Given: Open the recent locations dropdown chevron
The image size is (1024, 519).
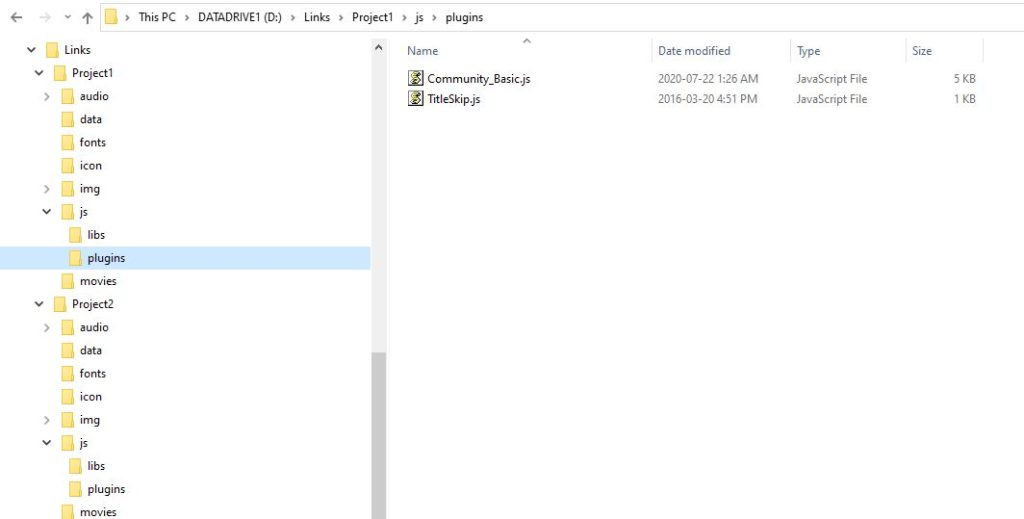Looking at the screenshot, I should pos(66,17).
